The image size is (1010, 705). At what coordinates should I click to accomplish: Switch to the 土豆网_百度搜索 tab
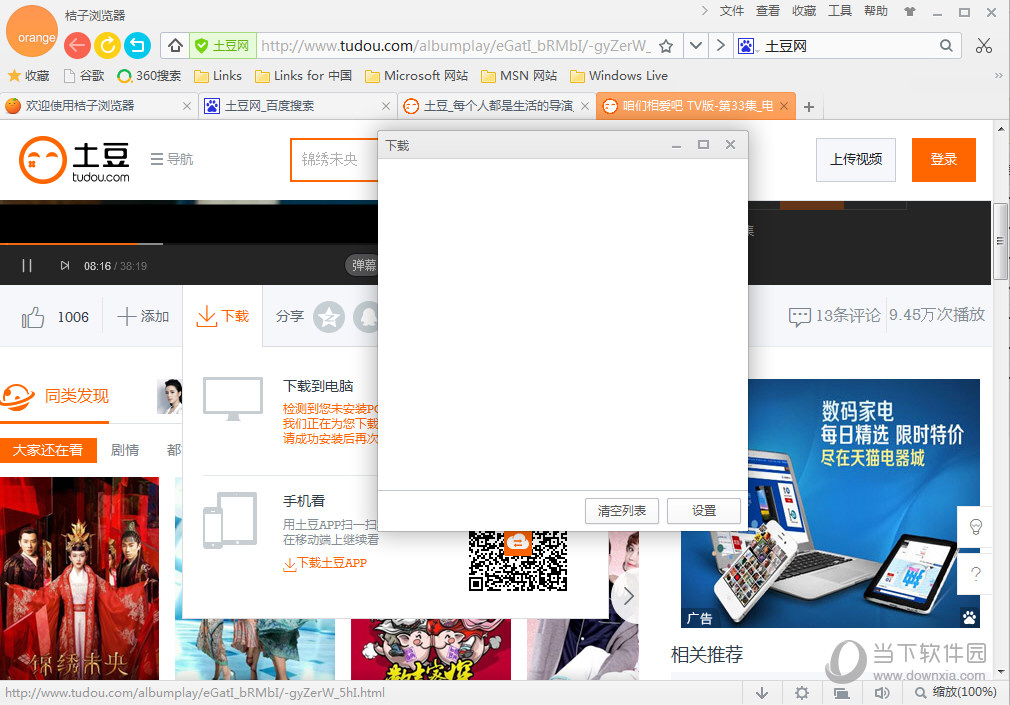click(290, 104)
